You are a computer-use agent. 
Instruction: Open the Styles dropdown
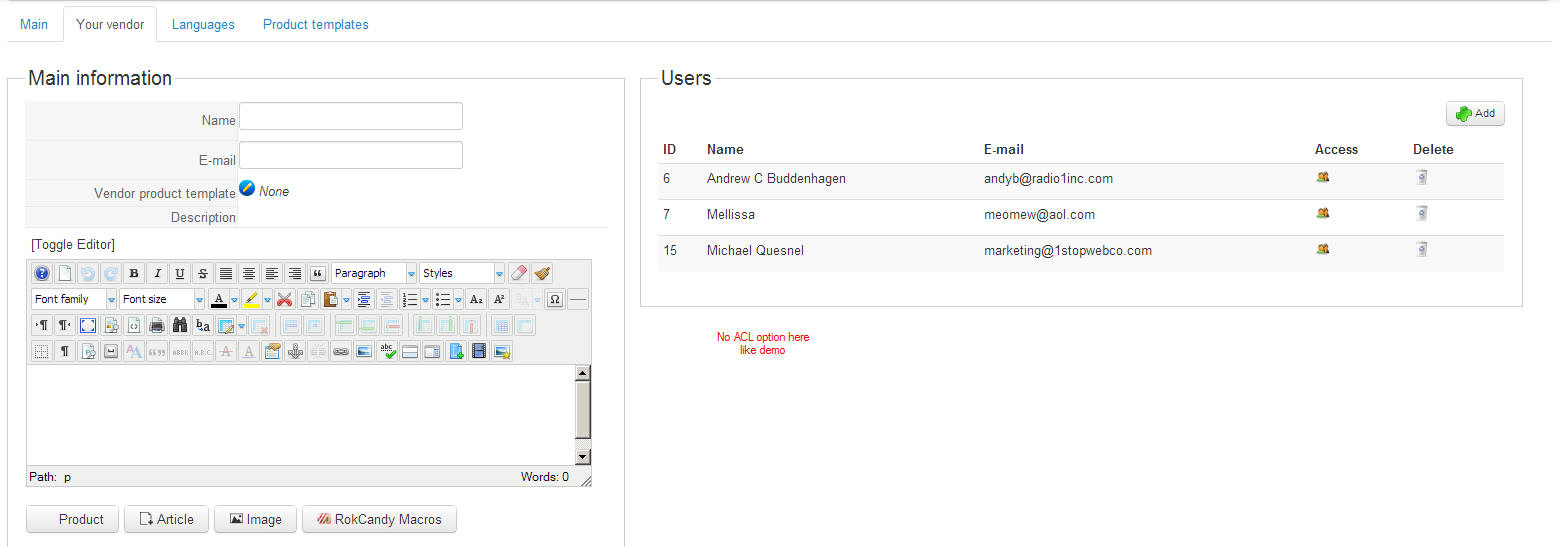pos(462,273)
